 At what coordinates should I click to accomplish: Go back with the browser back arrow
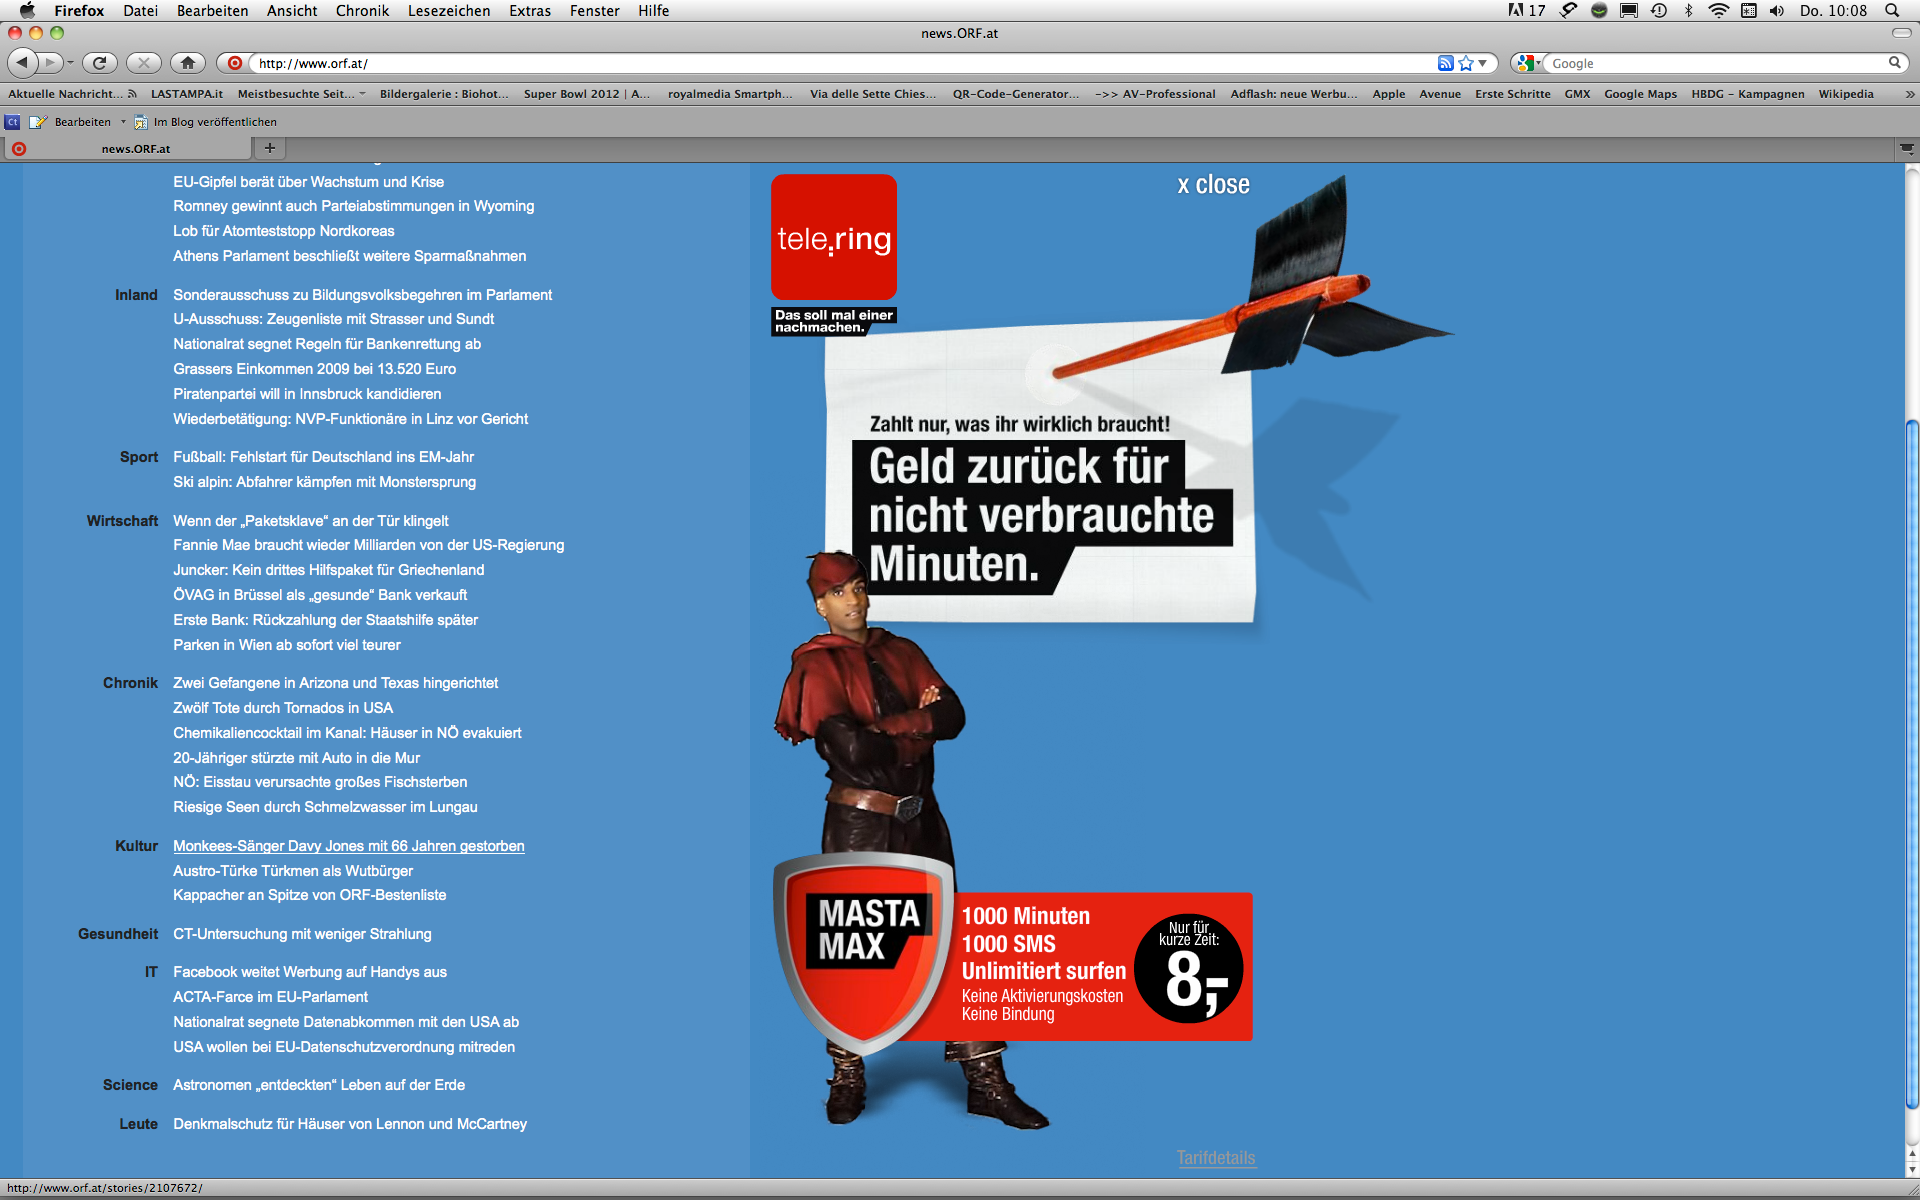click(22, 62)
